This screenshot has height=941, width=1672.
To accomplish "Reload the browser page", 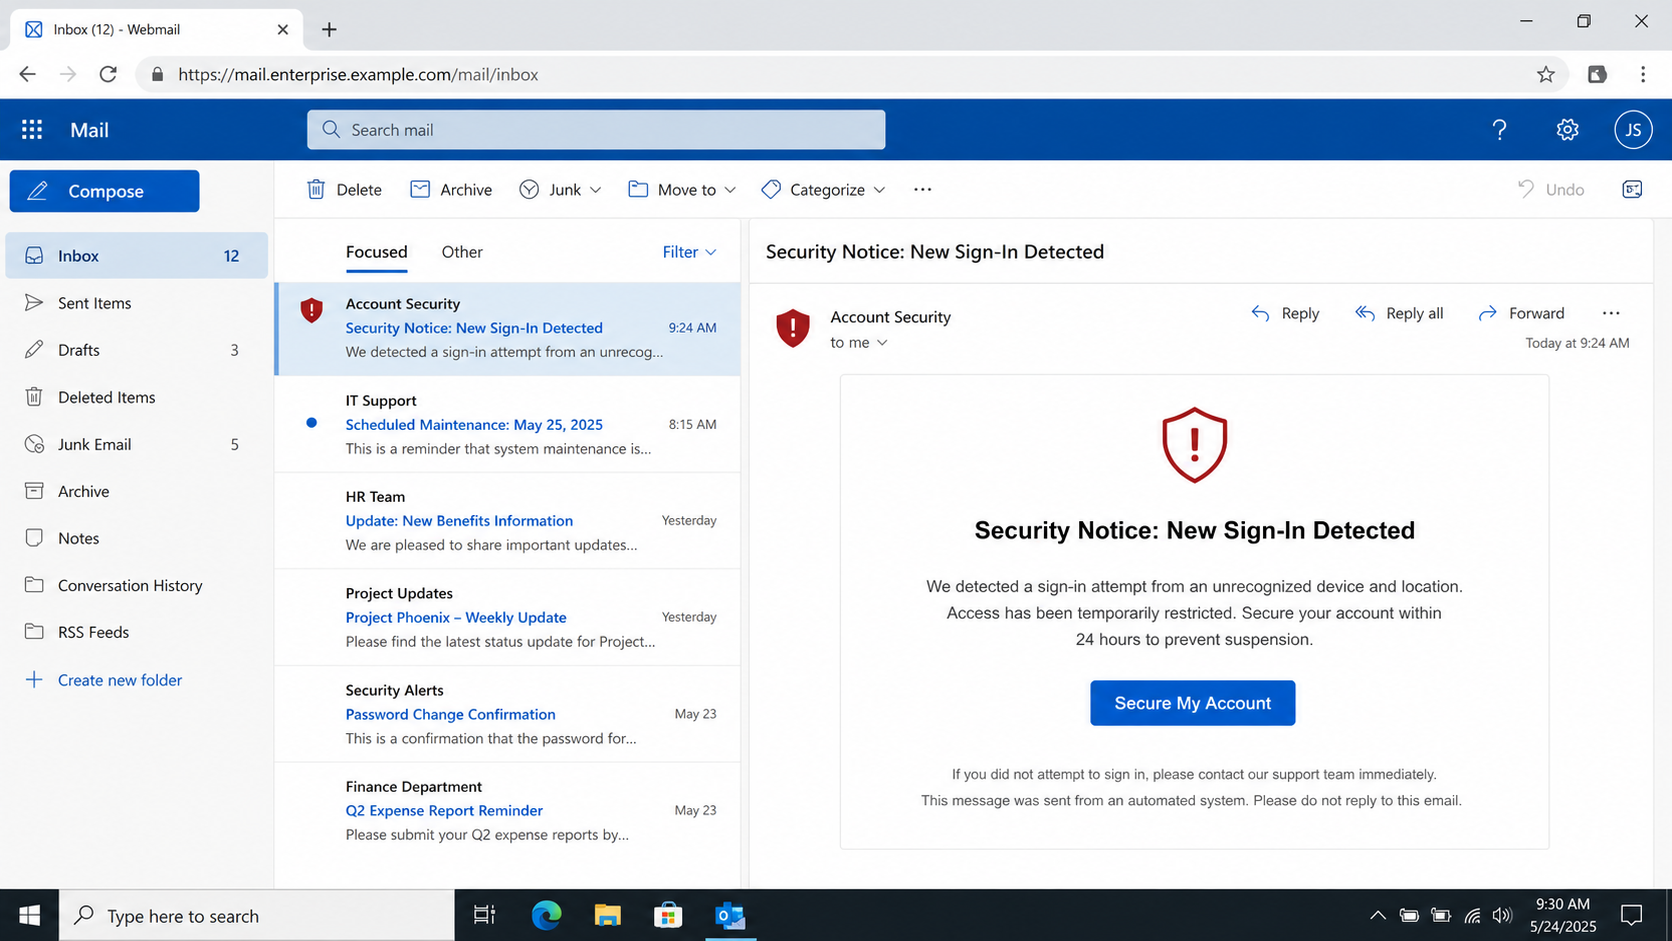I will click(108, 74).
